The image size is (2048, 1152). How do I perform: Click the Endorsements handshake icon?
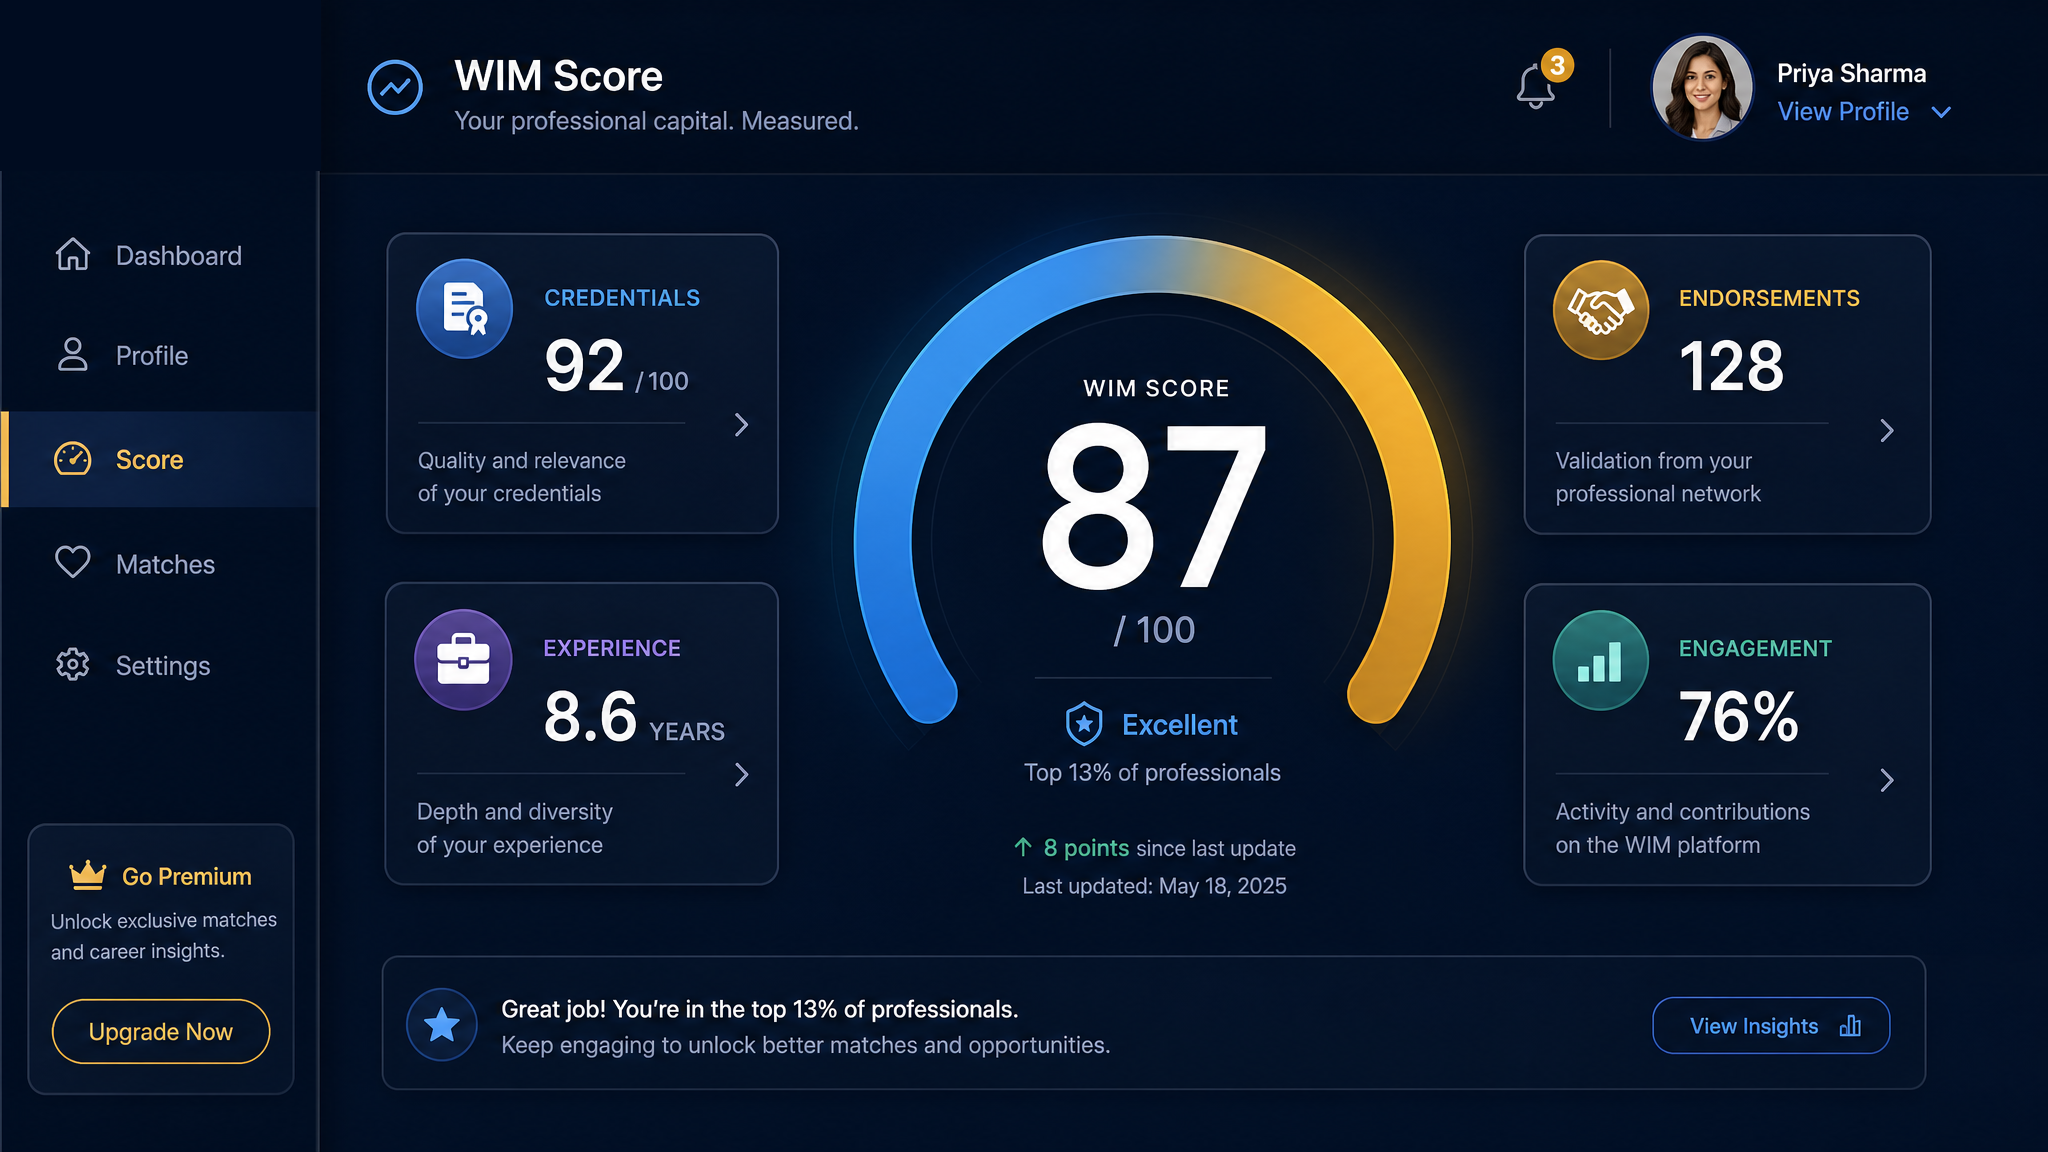coord(1601,310)
